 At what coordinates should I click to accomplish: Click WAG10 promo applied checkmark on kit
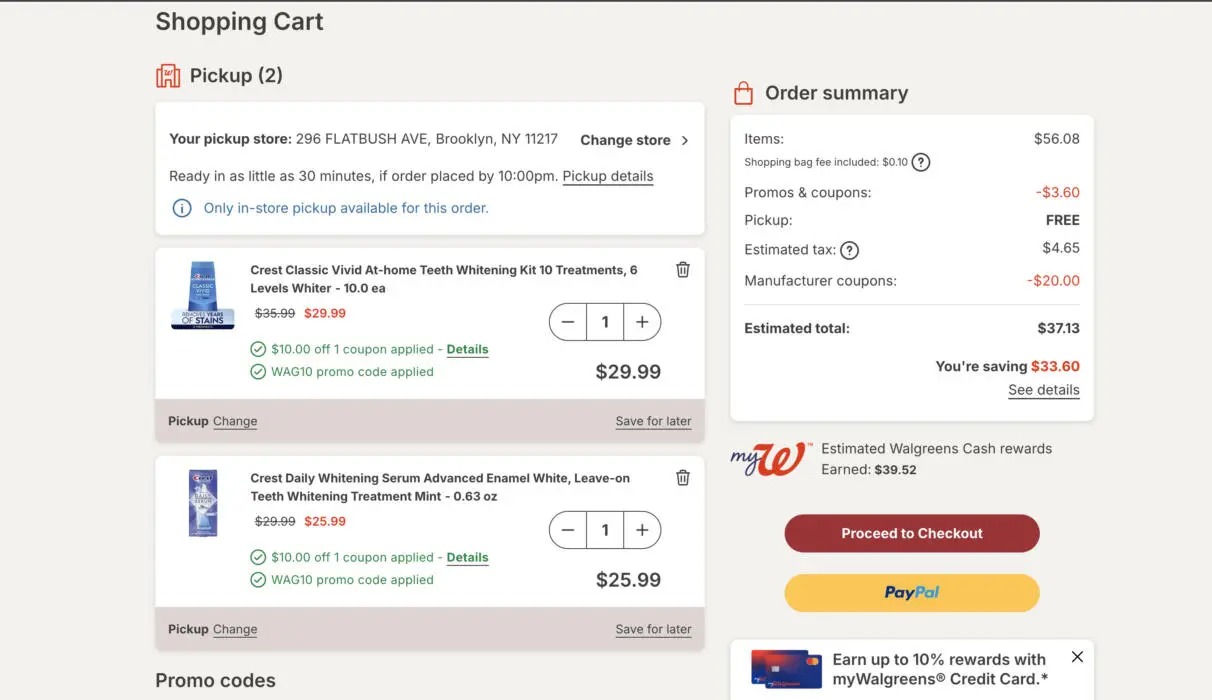tap(258, 371)
